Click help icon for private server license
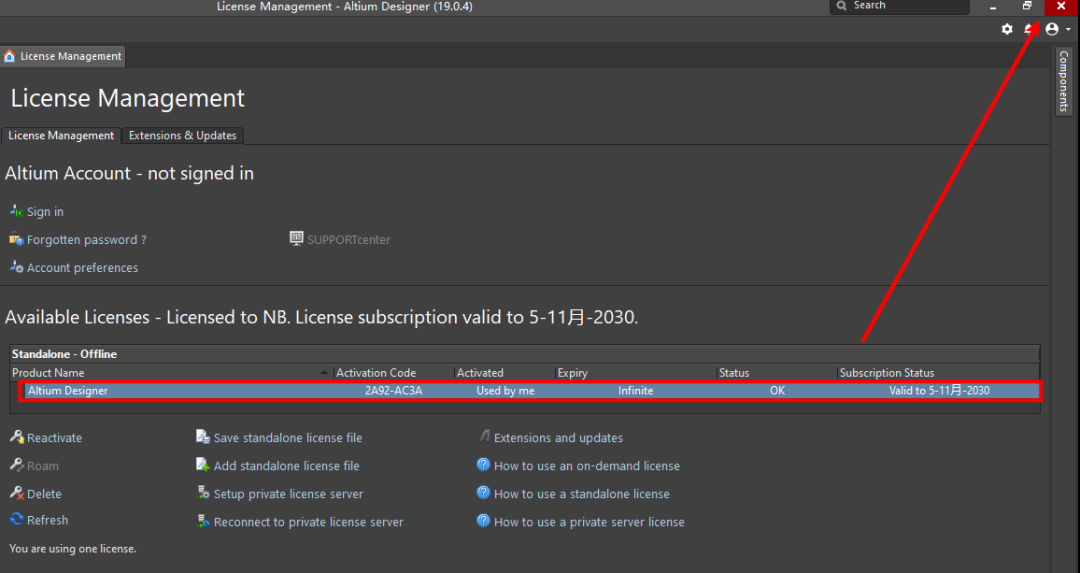This screenshot has height=573, width=1080. pos(484,521)
